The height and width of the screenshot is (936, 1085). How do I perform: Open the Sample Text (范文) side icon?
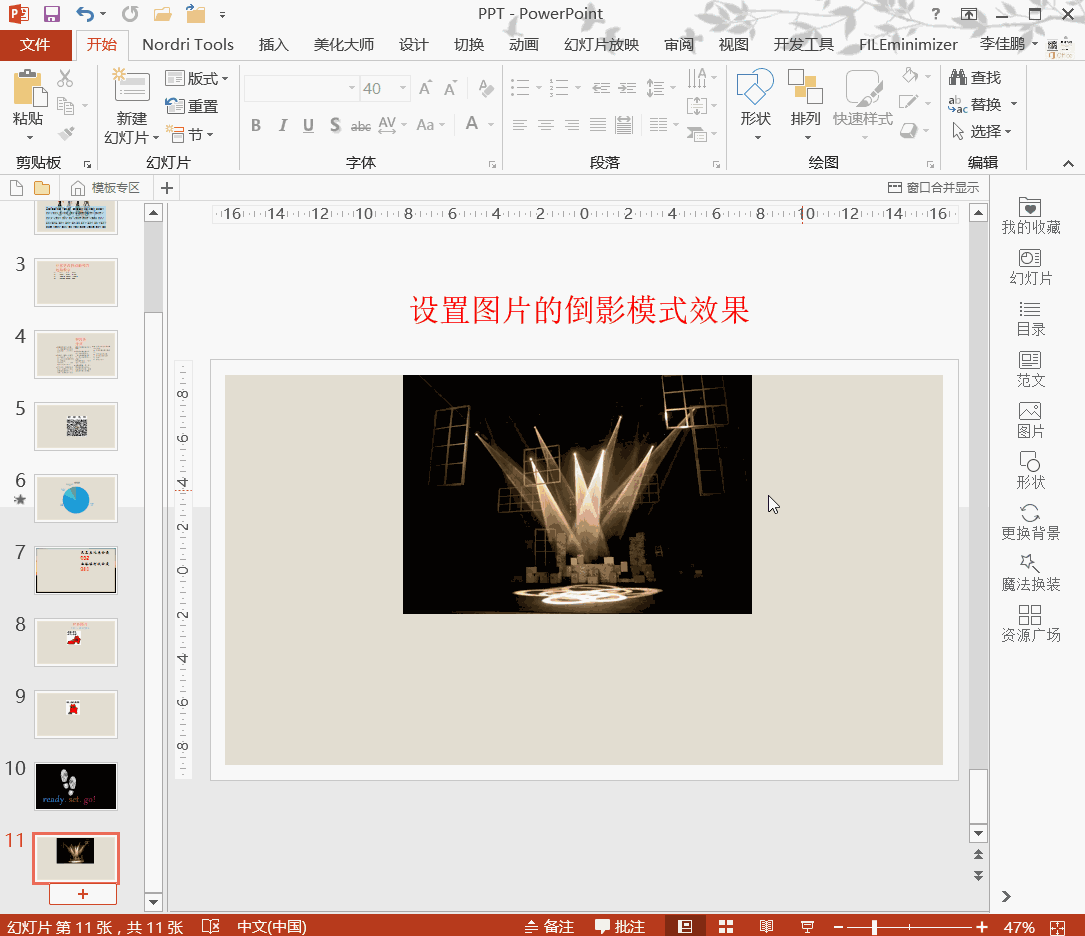point(1030,370)
